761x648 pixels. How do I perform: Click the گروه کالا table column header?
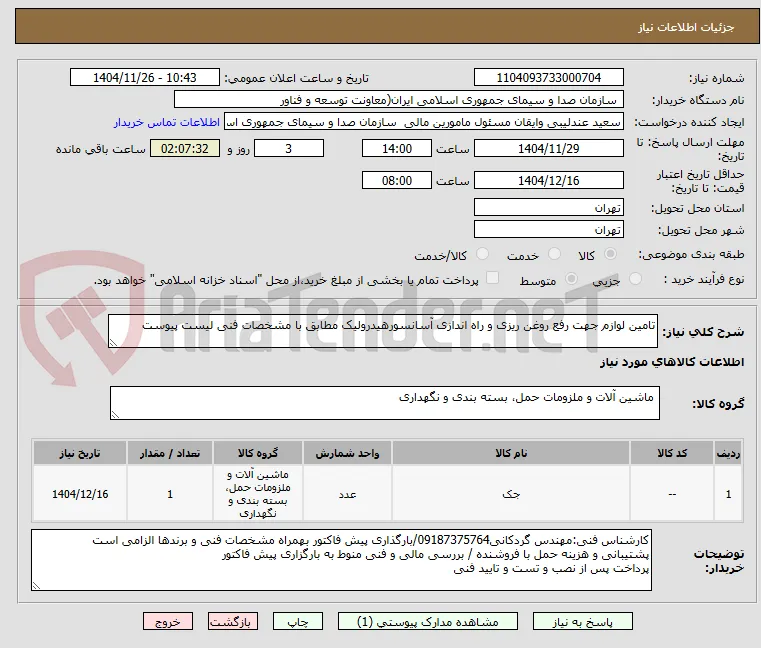tap(258, 453)
